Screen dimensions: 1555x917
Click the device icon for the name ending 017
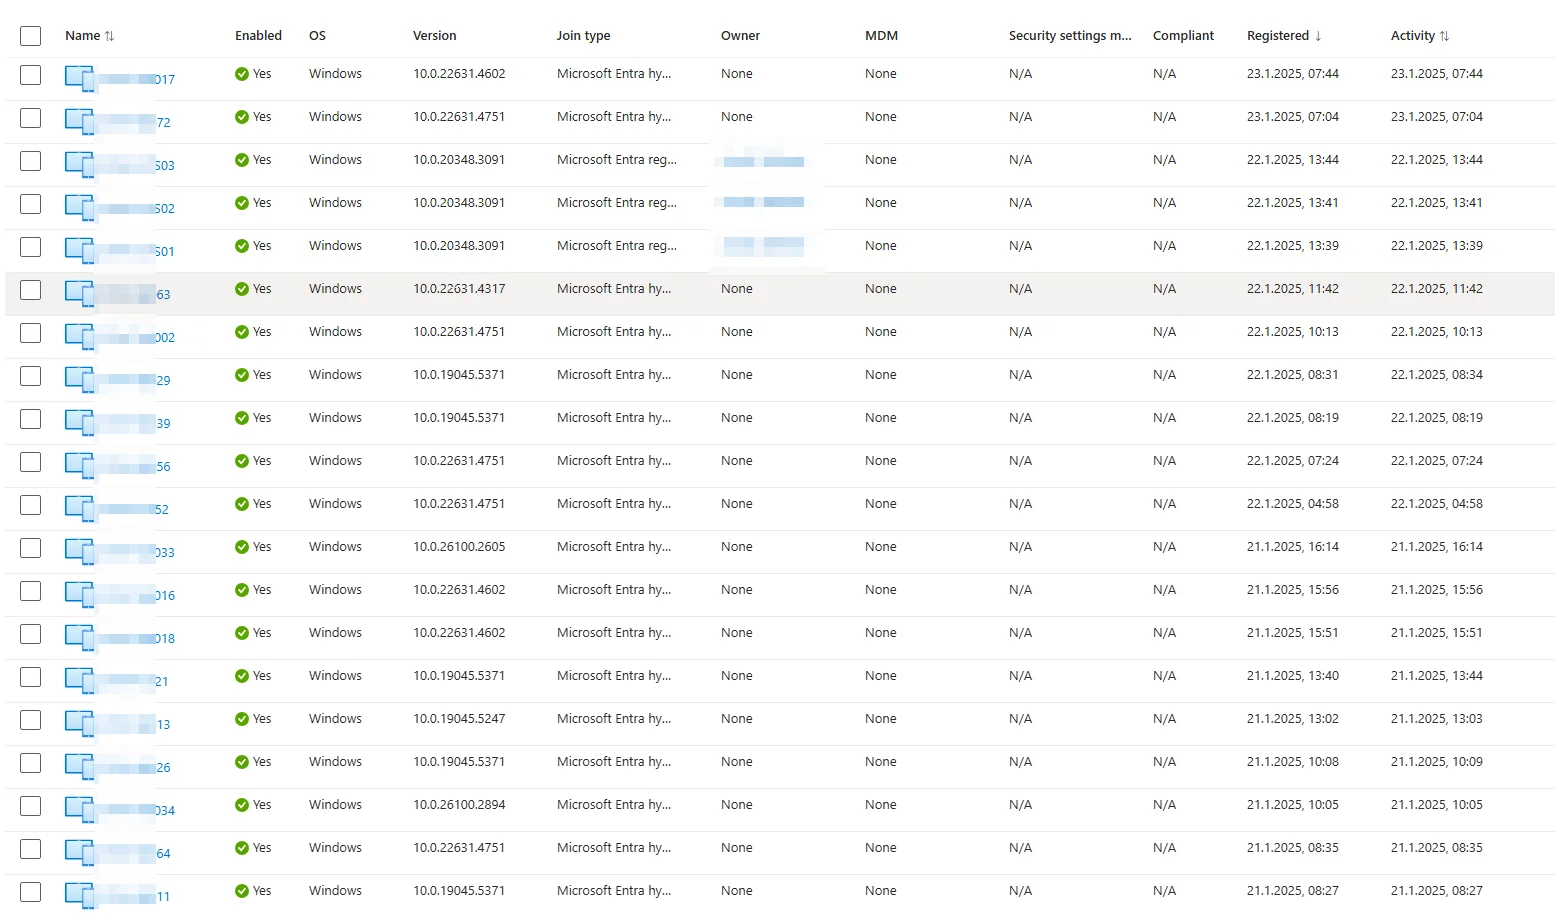(x=79, y=78)
